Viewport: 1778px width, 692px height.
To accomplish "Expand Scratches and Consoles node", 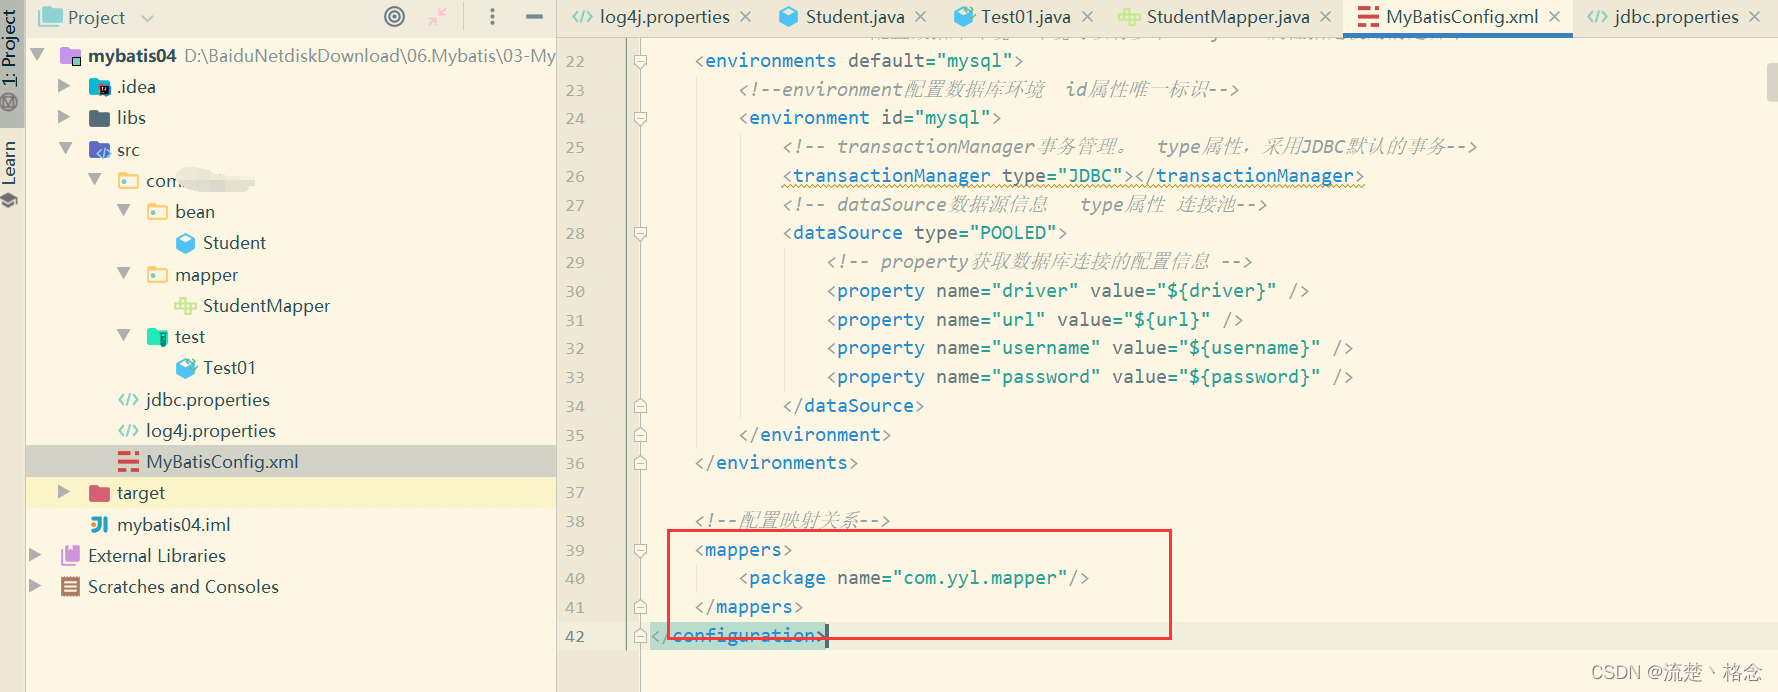I will [x=35, y=586].
